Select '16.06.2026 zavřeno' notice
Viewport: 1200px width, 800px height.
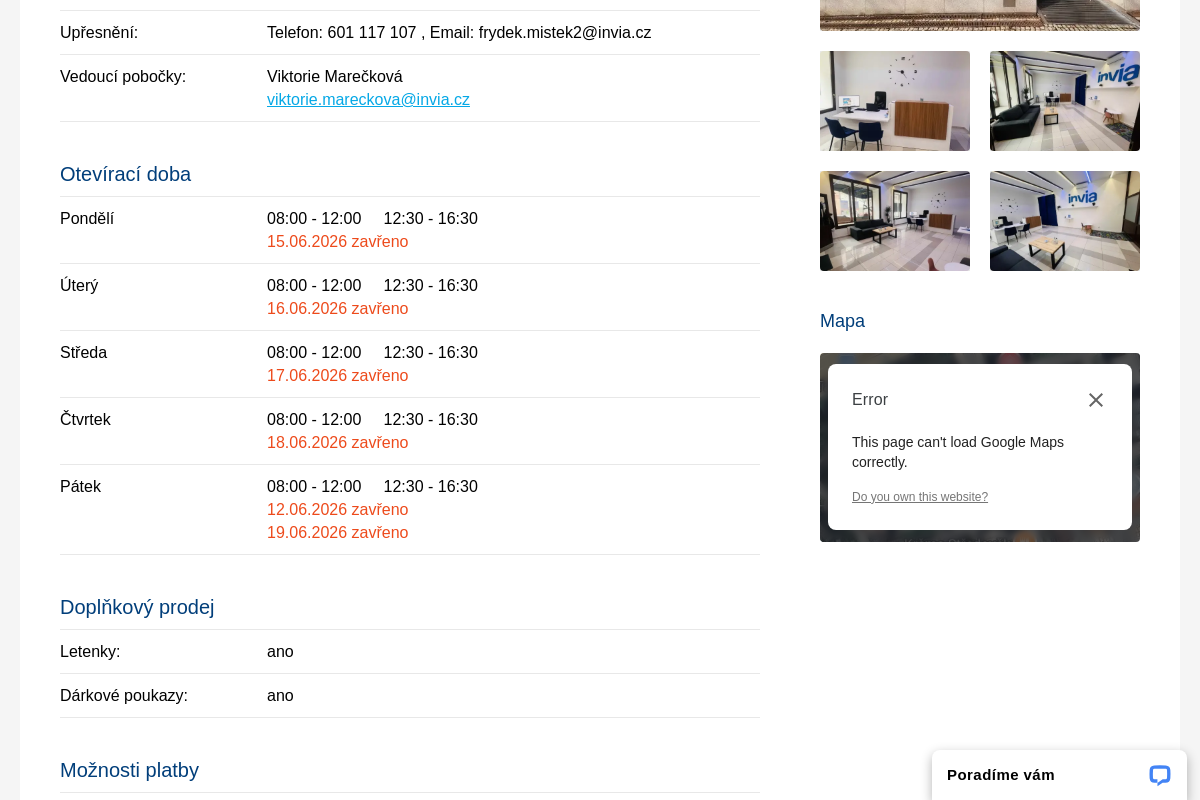pos(337,309)
